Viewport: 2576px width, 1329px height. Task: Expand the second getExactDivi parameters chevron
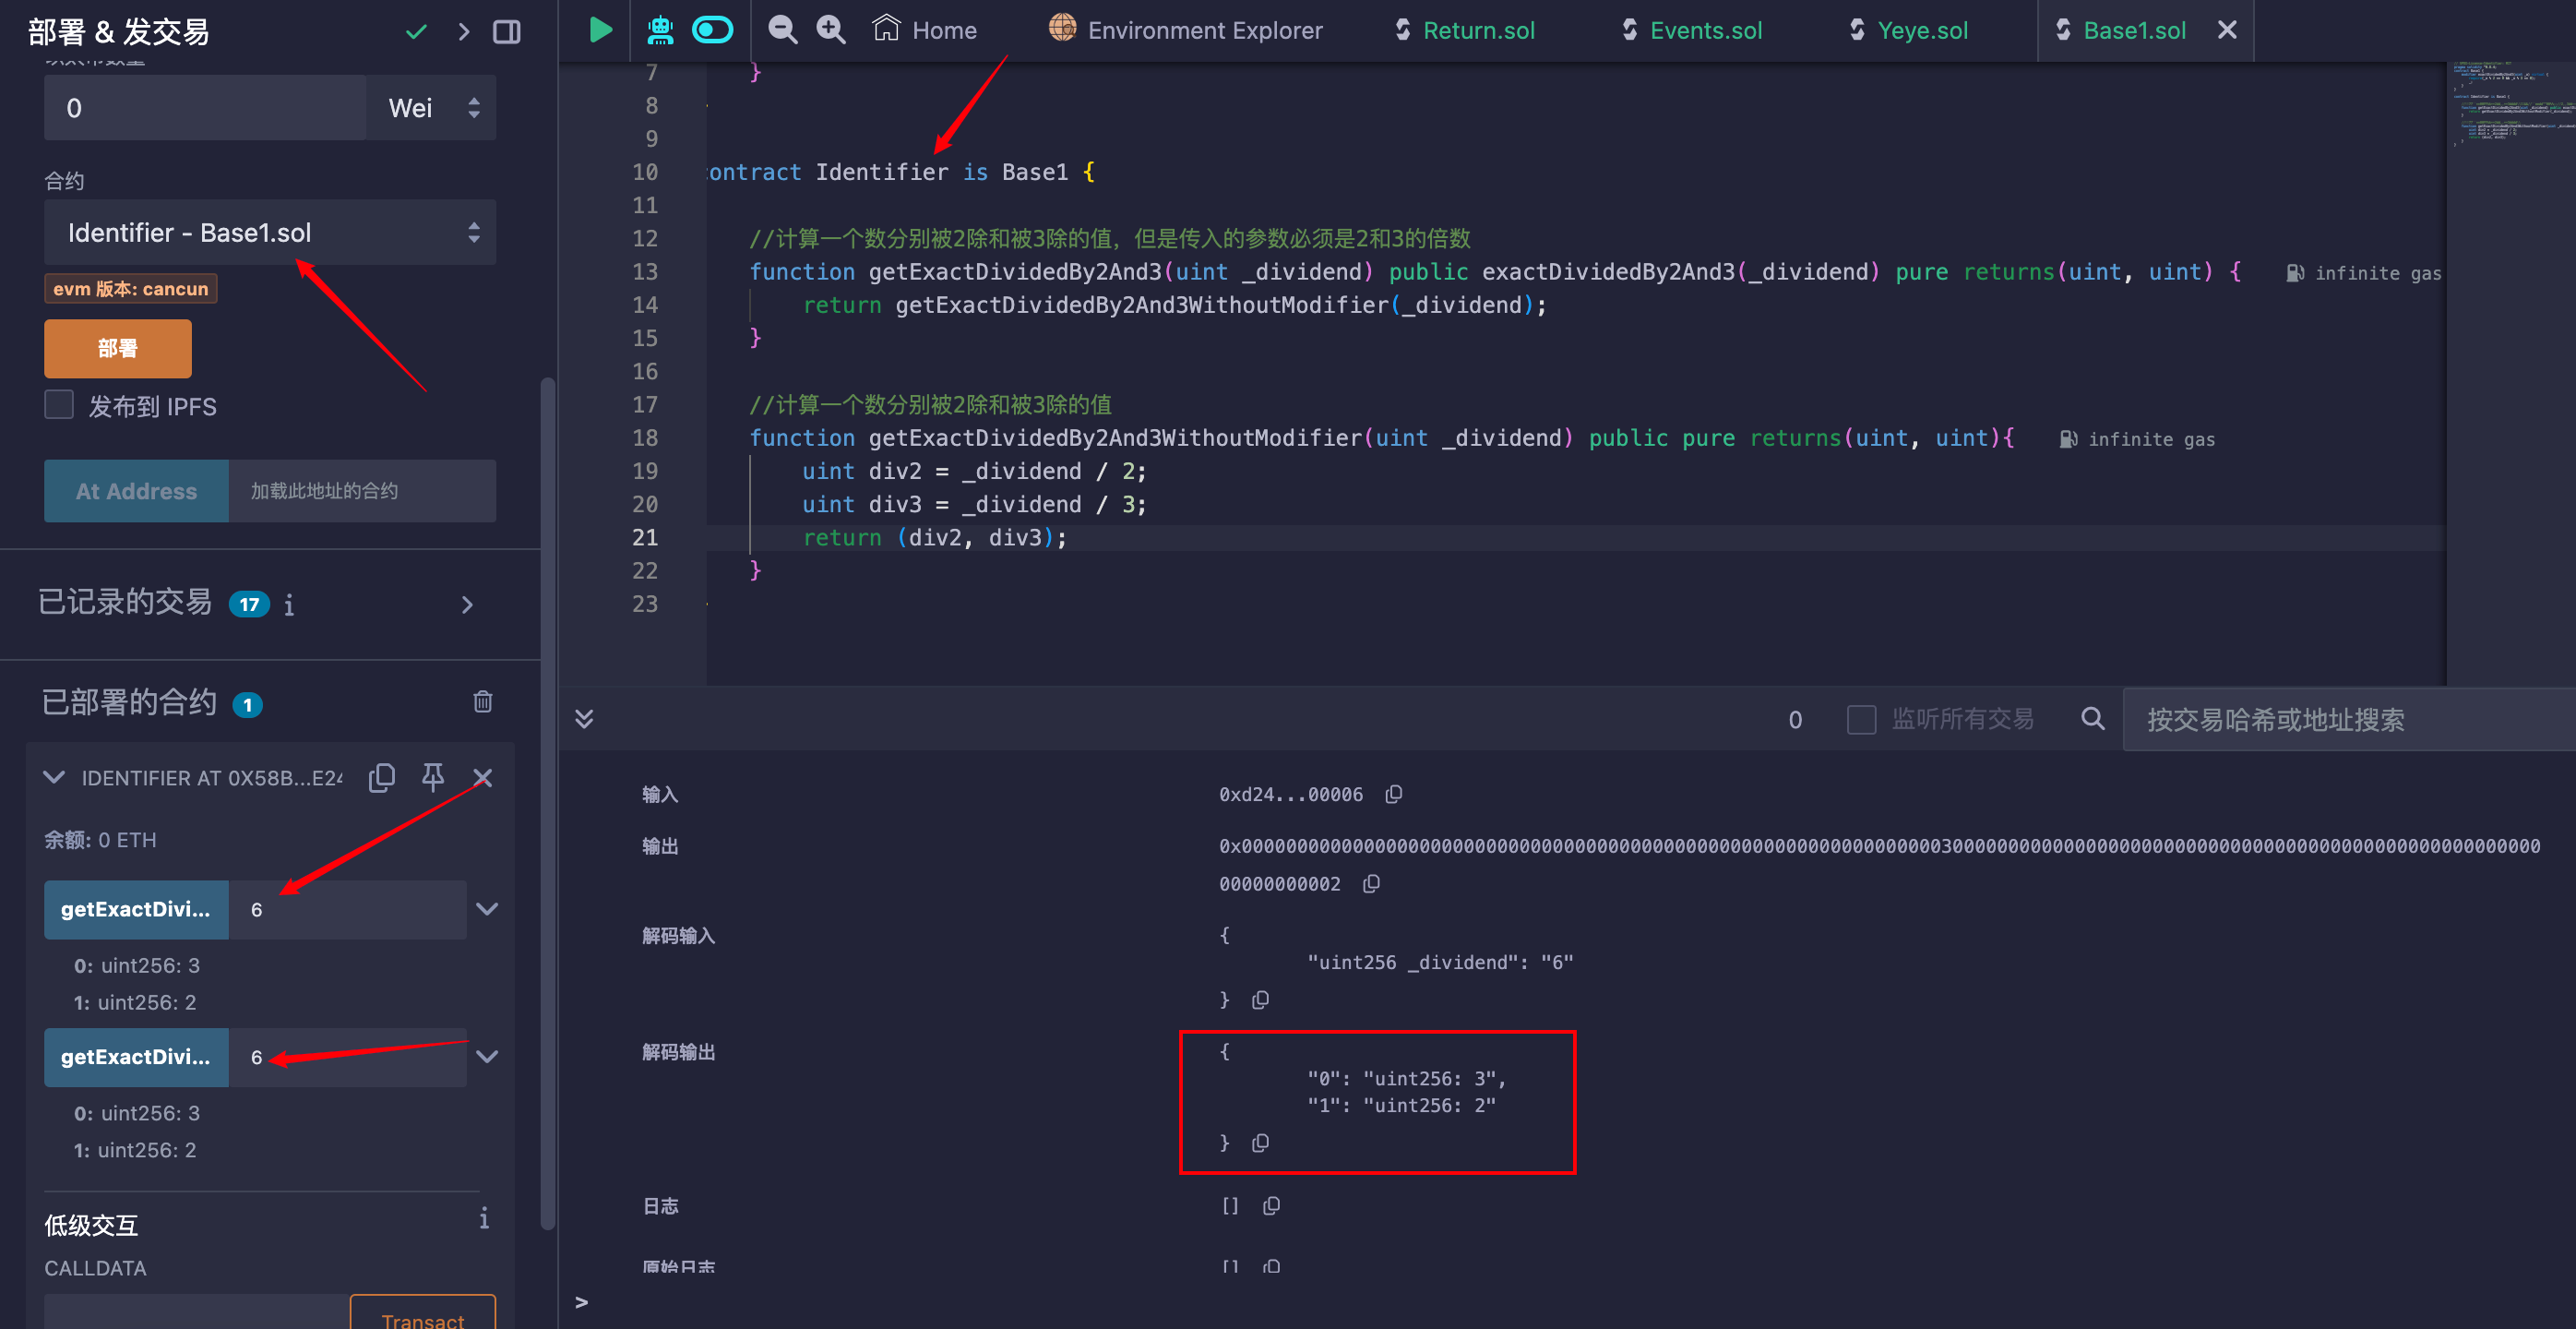pos(487,1057)
